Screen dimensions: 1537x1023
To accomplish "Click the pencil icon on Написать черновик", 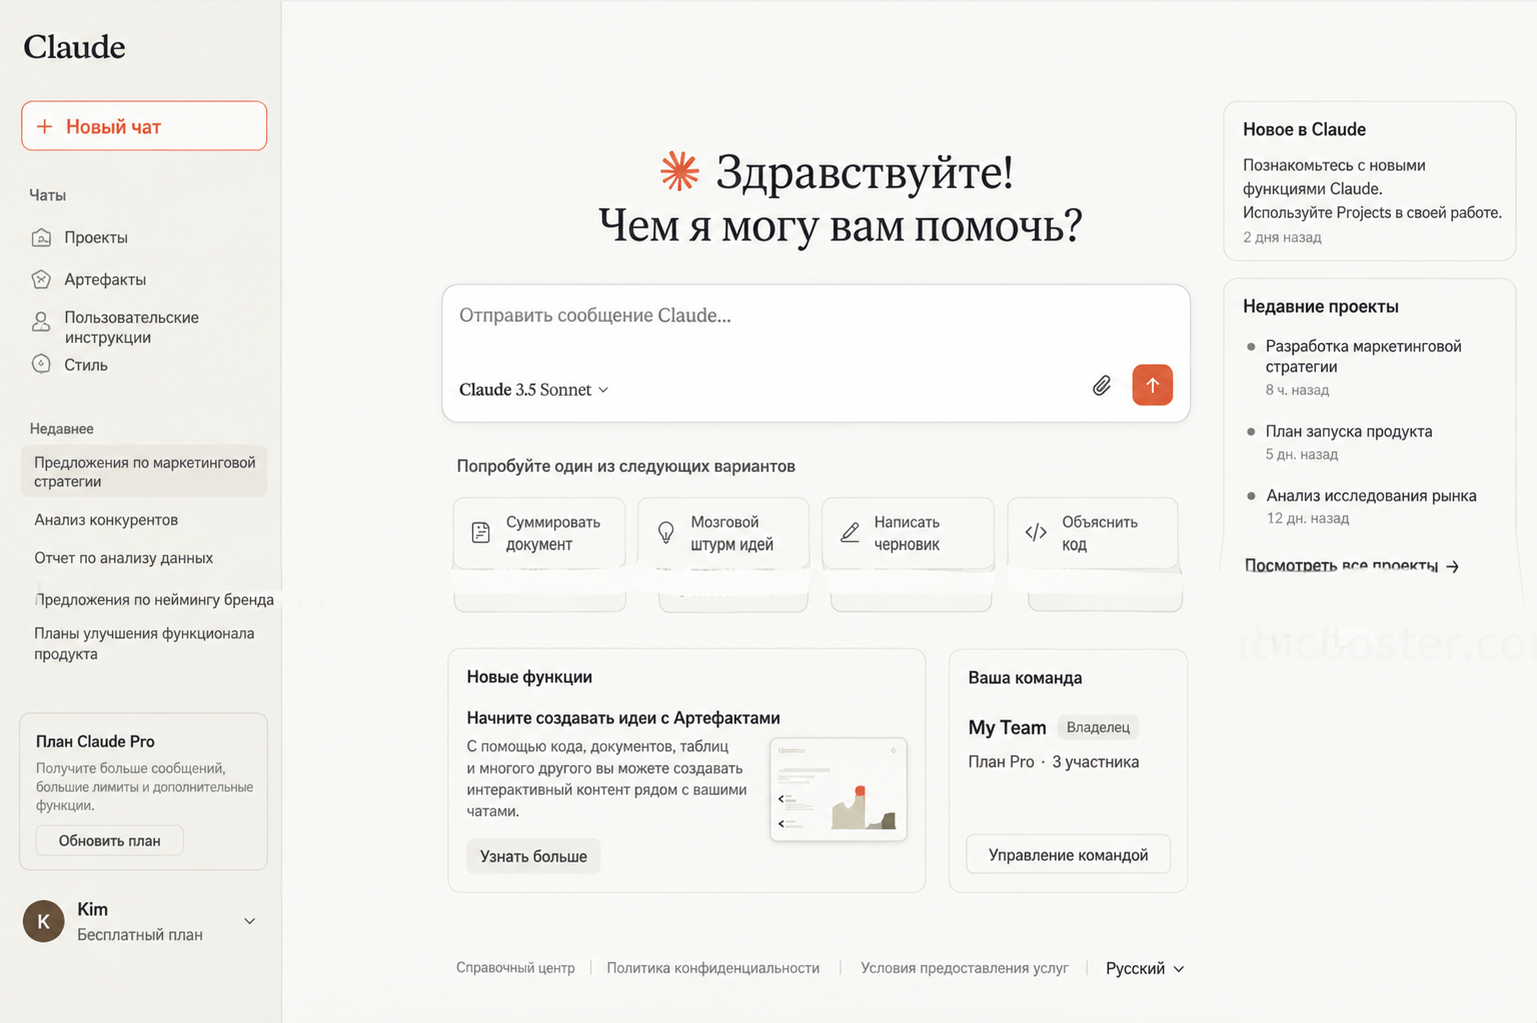I will click(x=850, y=532).
